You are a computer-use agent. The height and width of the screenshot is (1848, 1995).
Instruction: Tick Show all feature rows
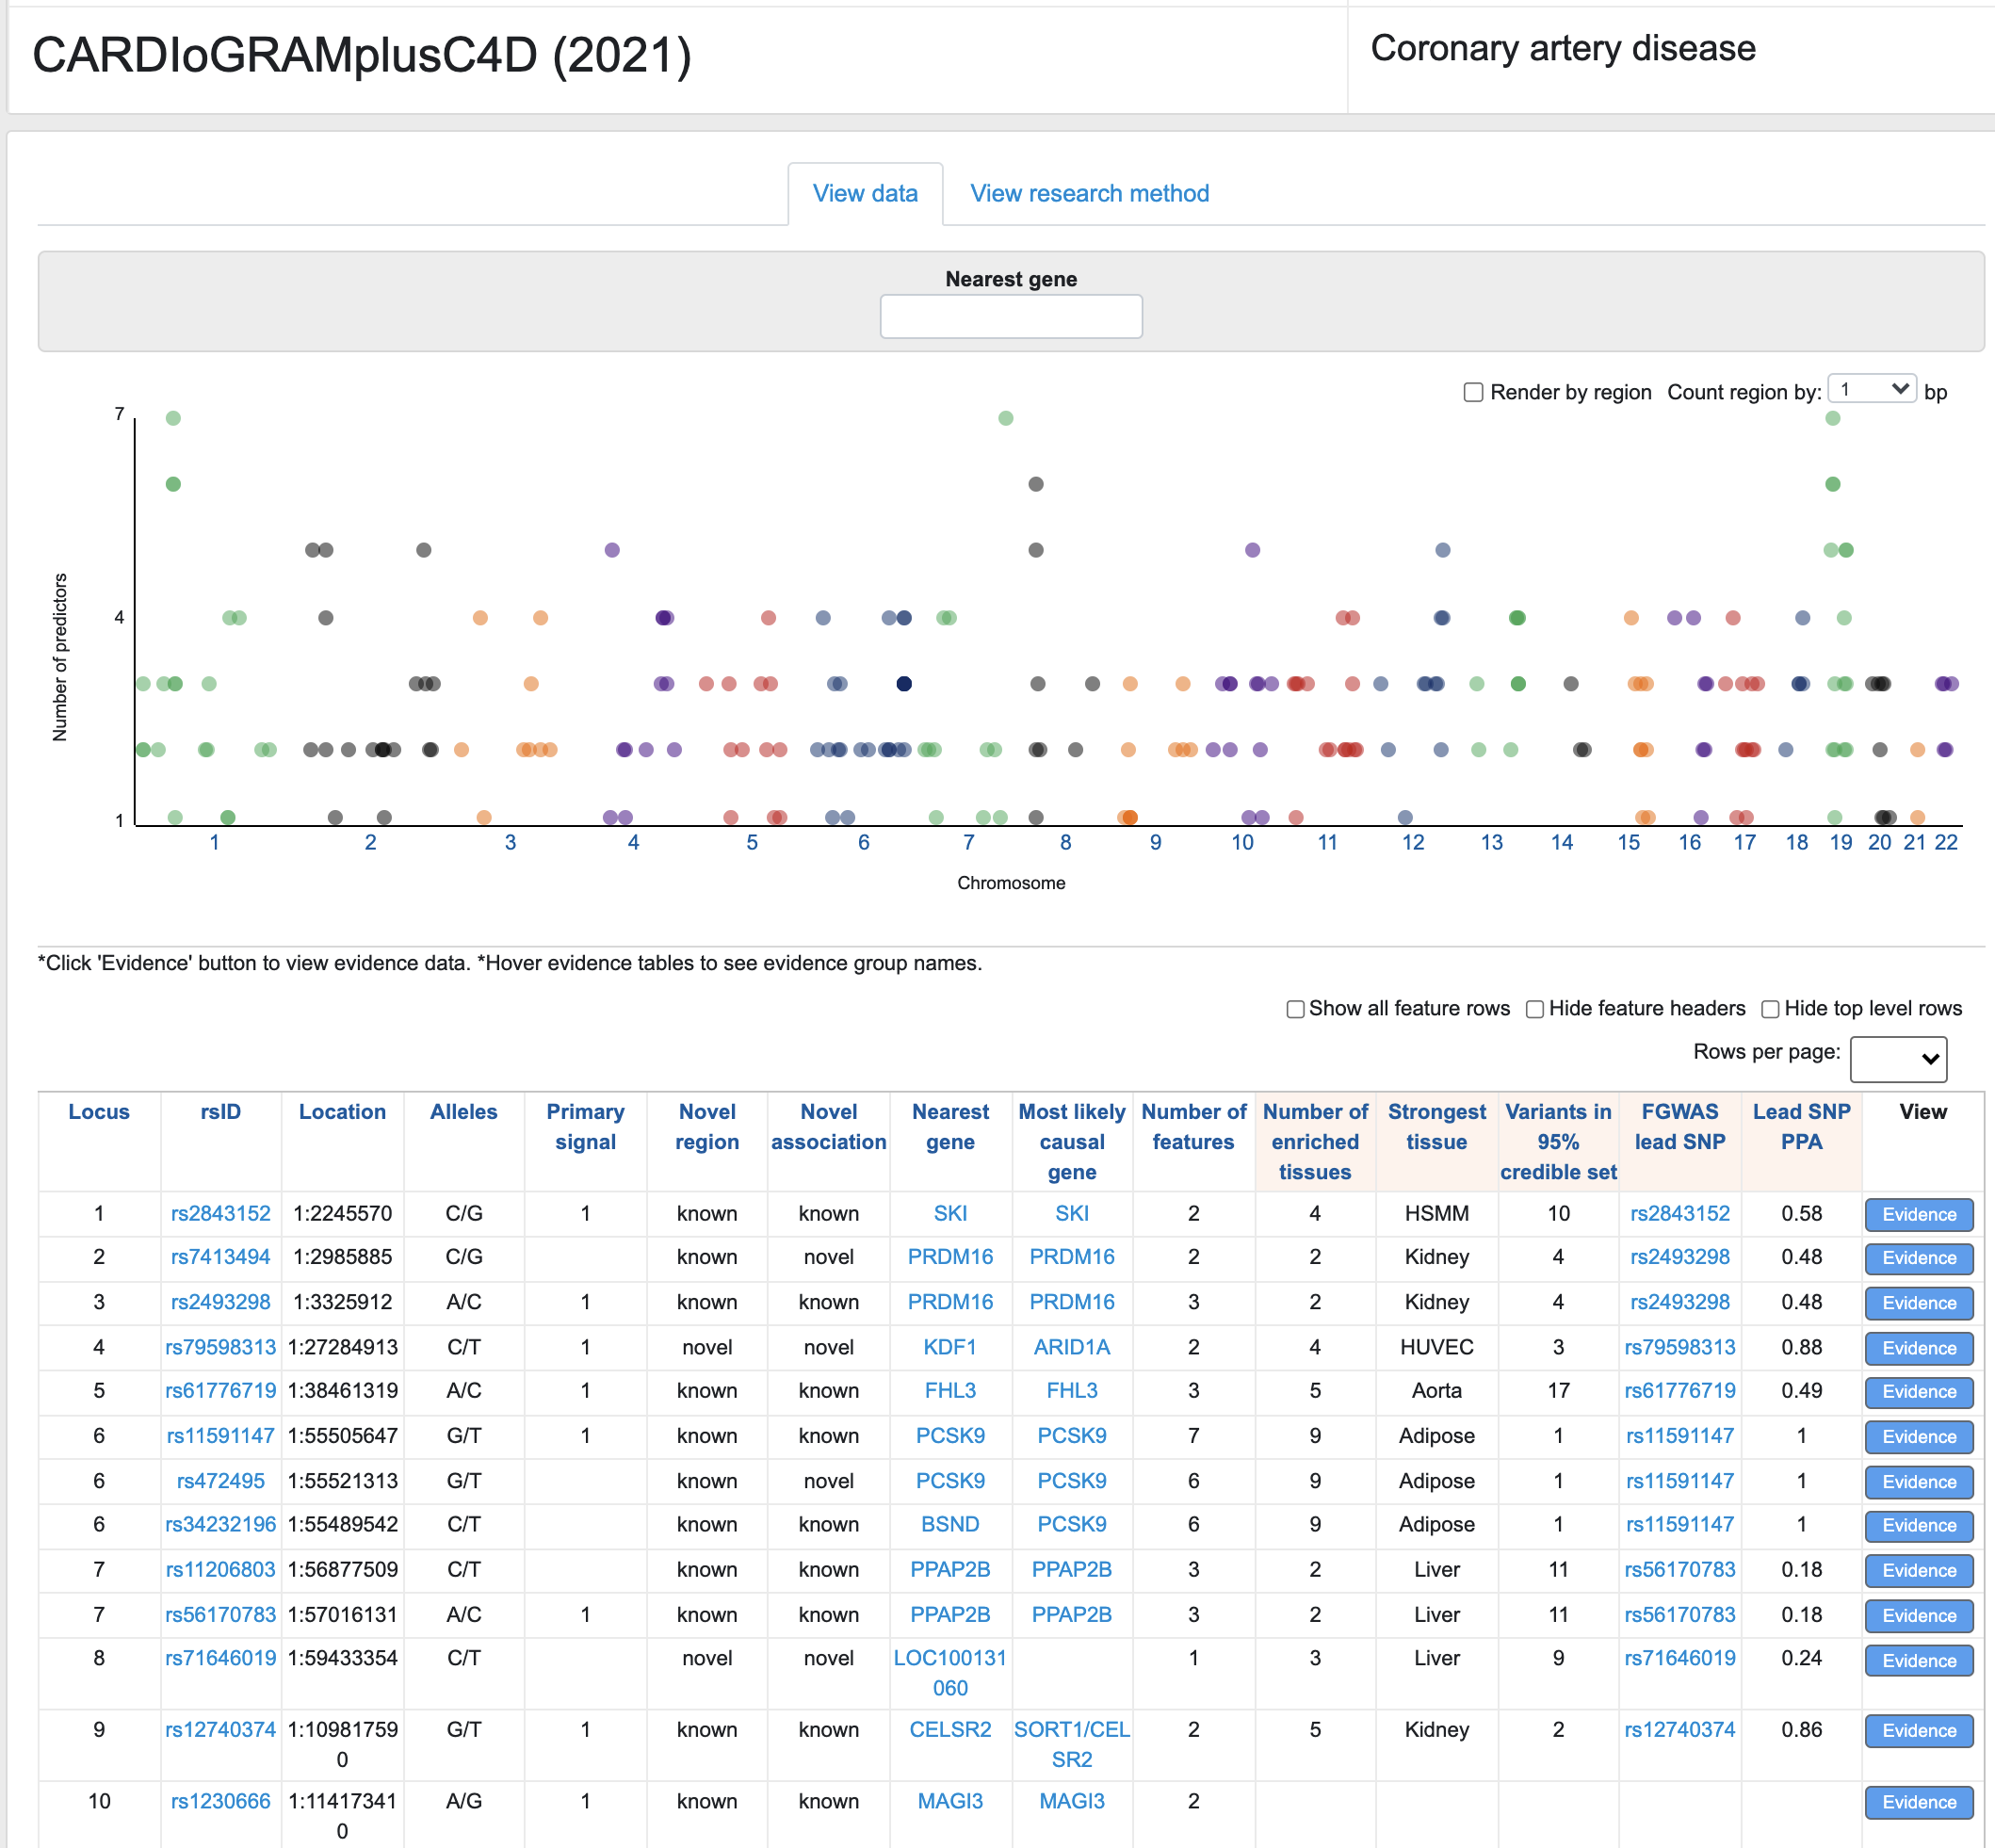click(x=1295, y=1009)
